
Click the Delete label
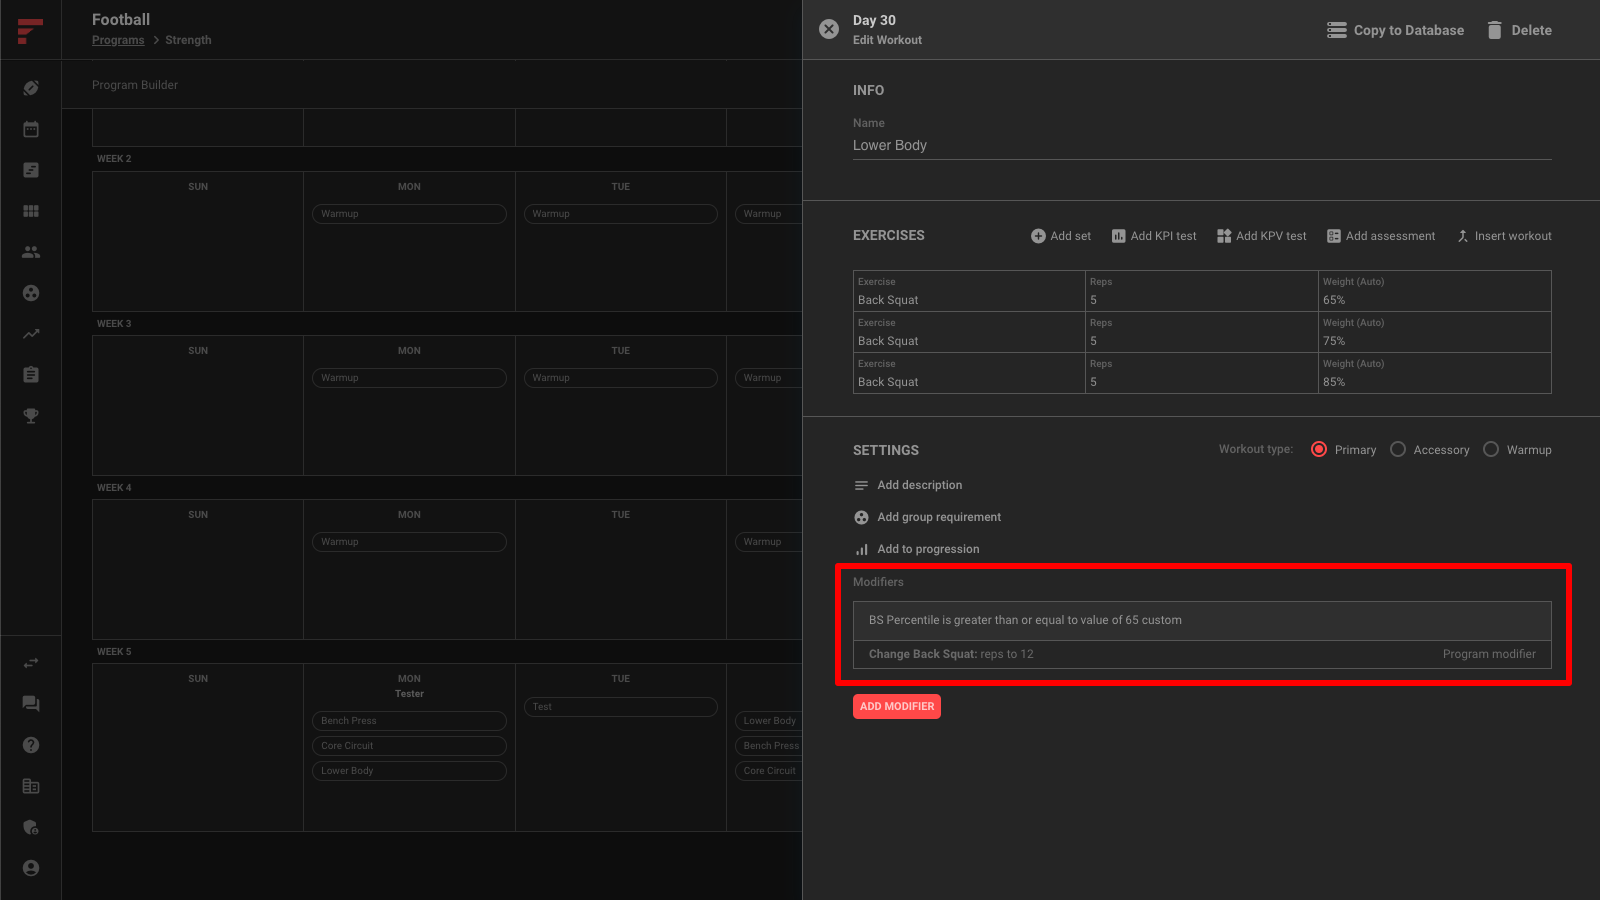[1531, 30]
